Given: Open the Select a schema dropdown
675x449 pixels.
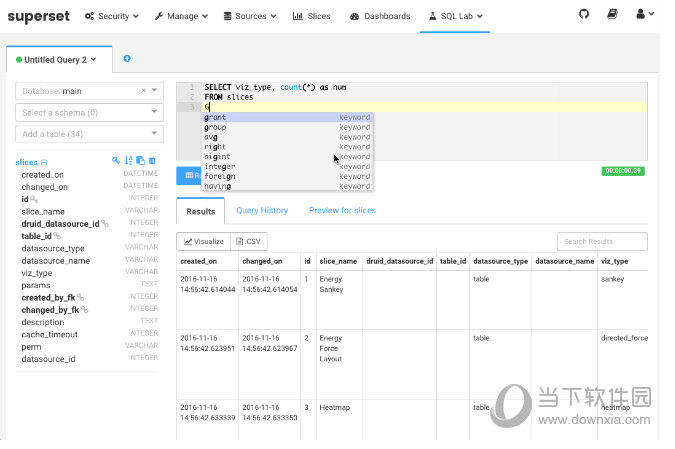Looking at the screenshot, I should [90, 112].
